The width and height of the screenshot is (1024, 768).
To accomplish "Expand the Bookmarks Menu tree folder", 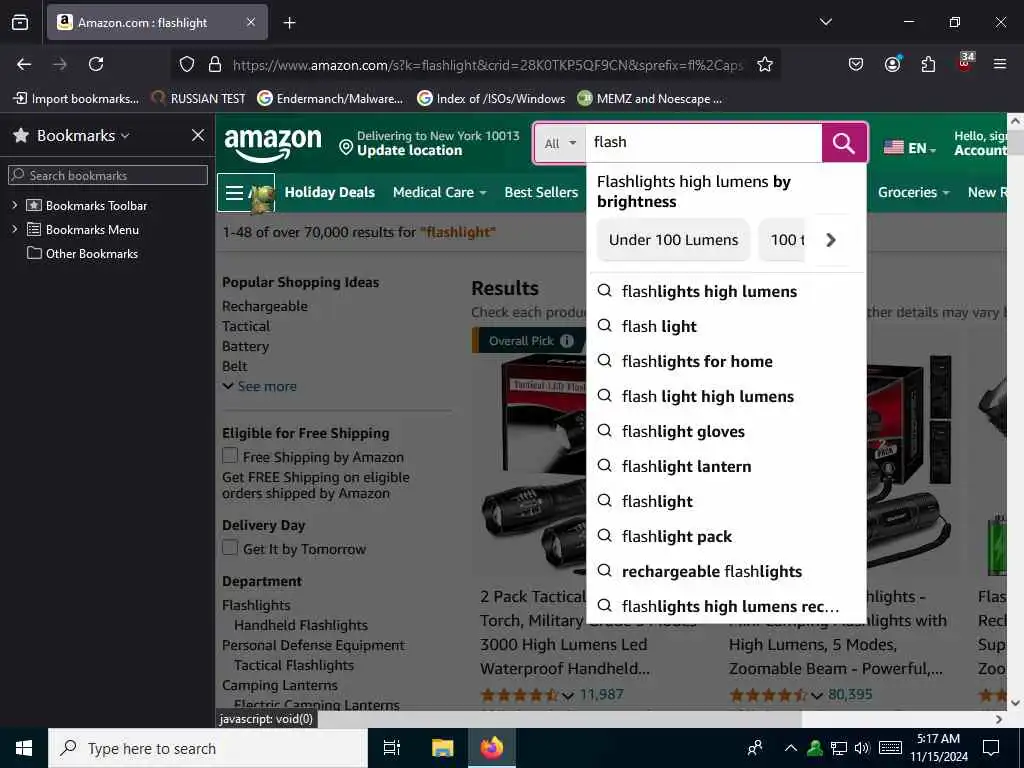I will tap(14, 230).
